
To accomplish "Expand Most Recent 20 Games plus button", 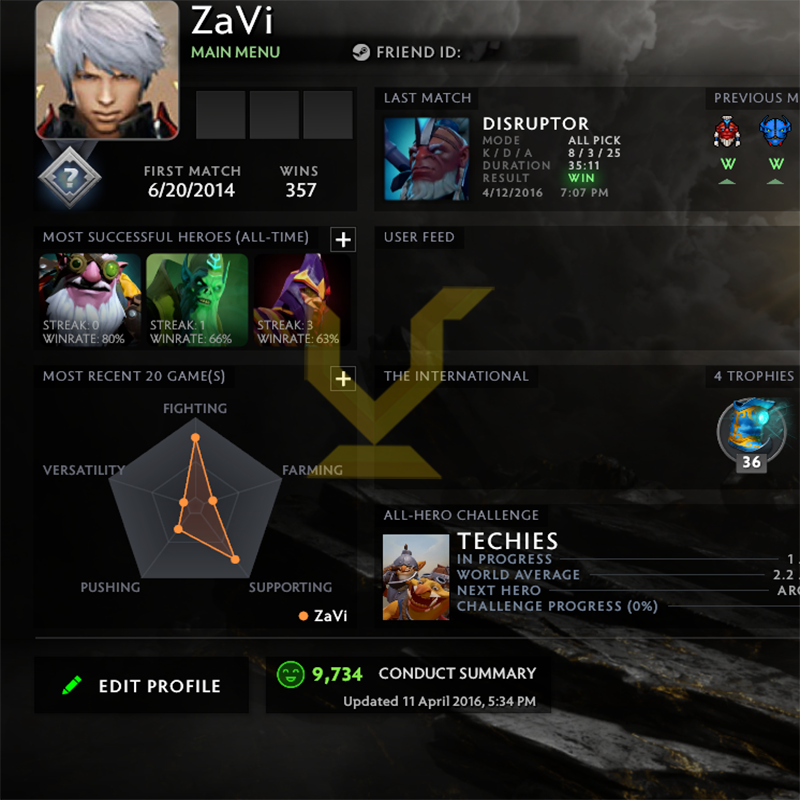I will 343,379.
